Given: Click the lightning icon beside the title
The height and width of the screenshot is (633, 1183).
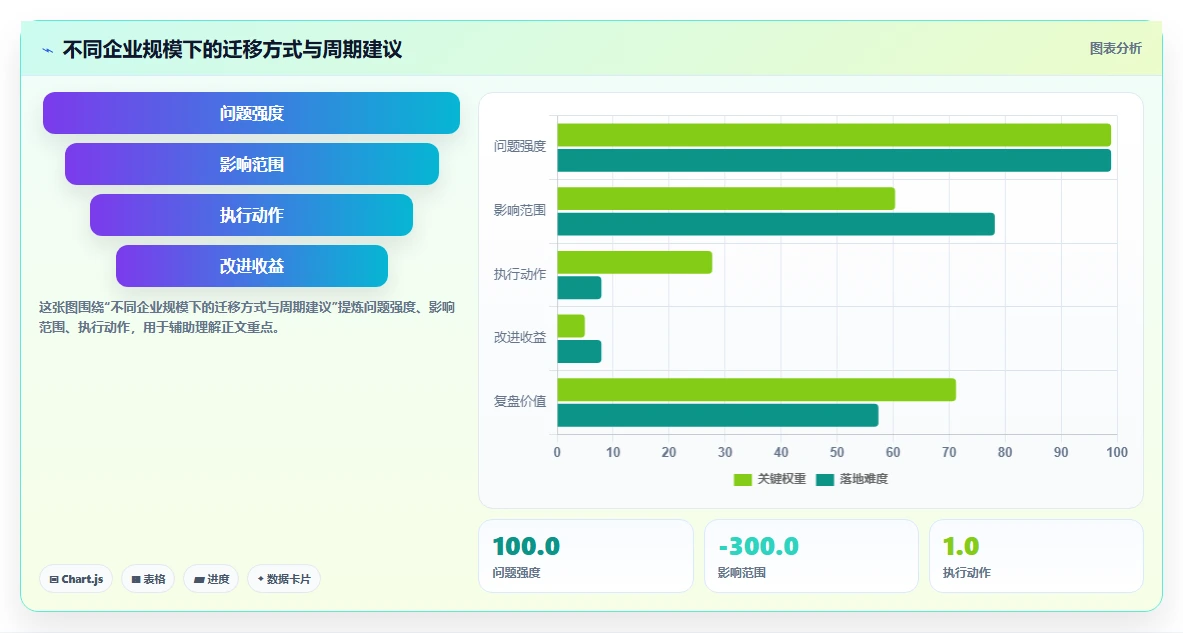Looking at the screenshot, I should (x=48, y=51).
